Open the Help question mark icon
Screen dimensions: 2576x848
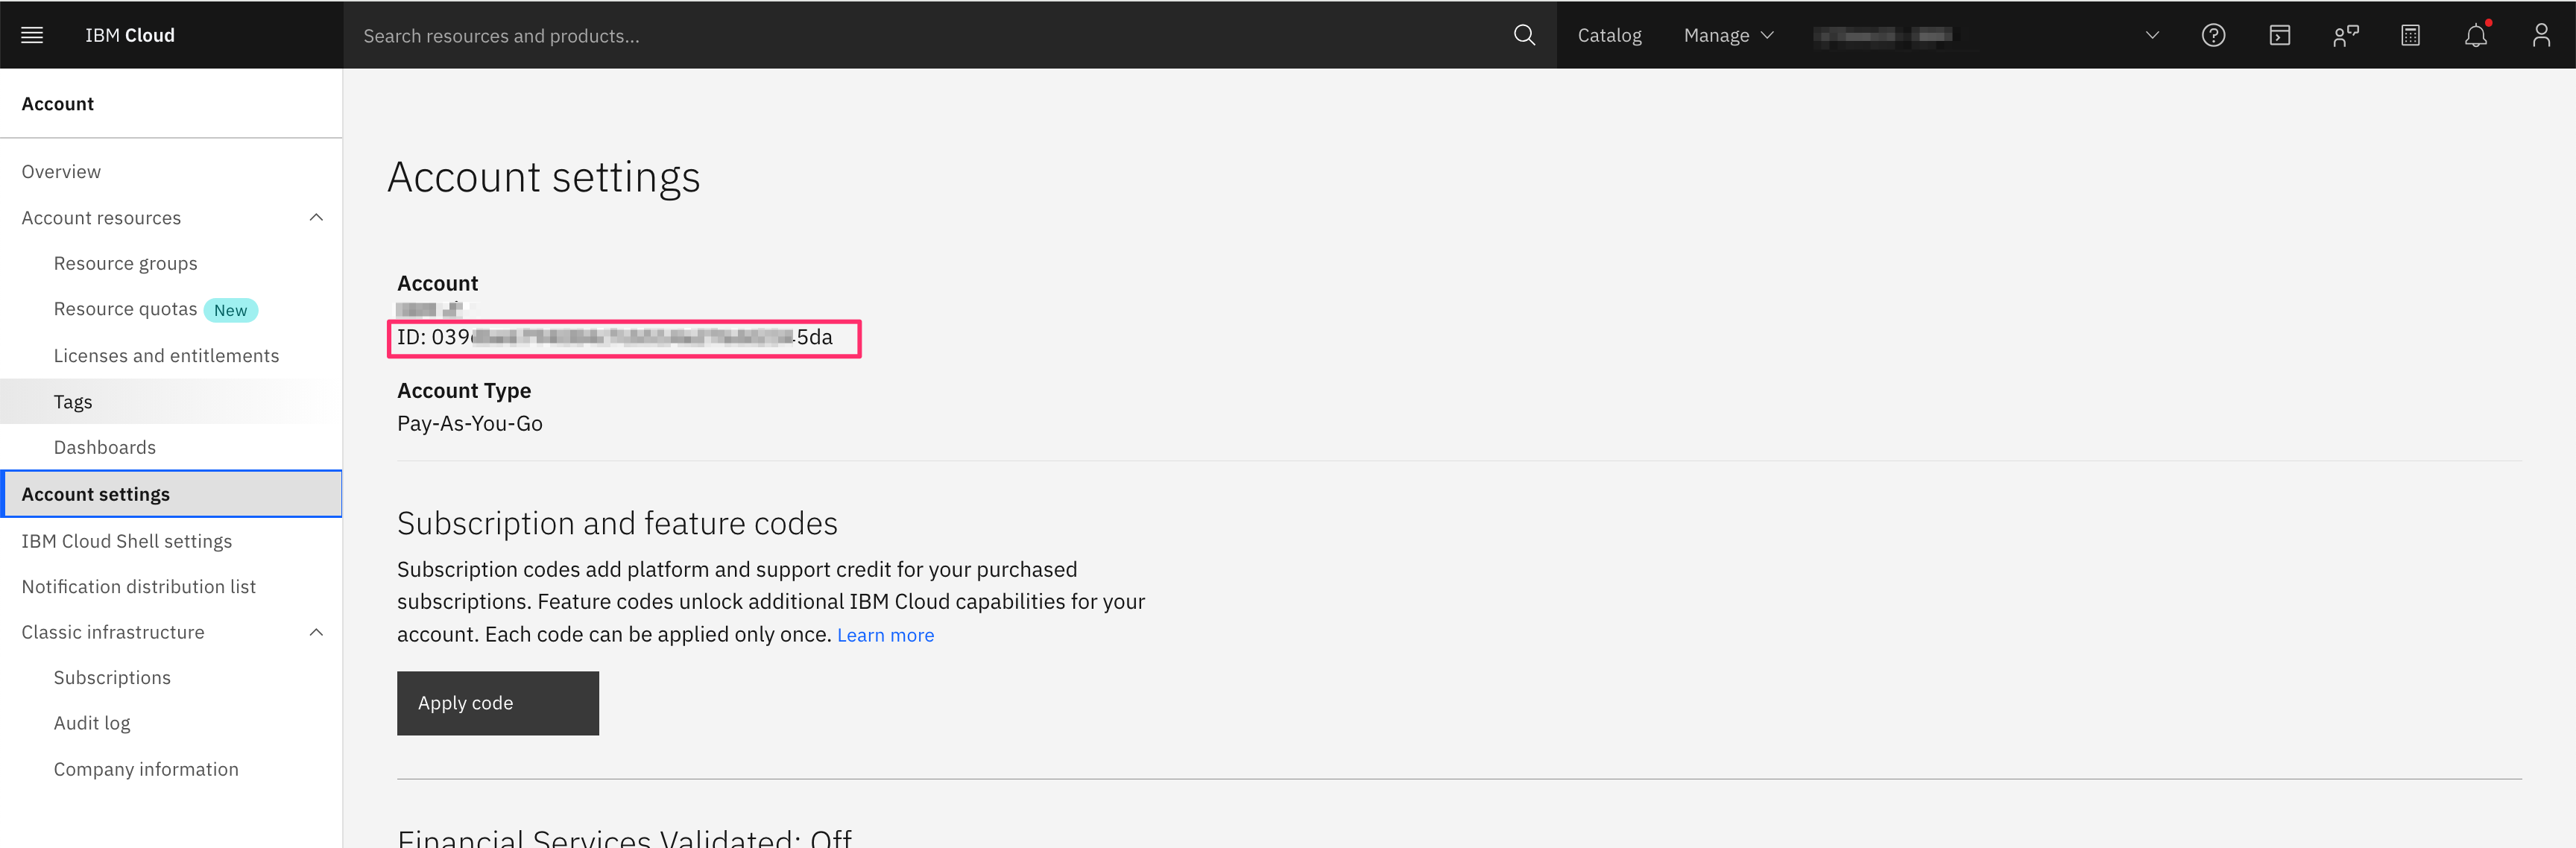[x=2213, y=35]
